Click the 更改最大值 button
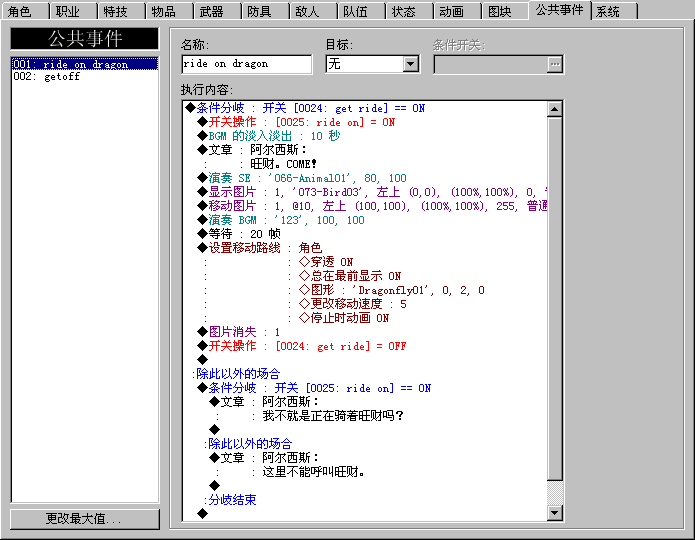The image size is (695, 540). point(84,519)
